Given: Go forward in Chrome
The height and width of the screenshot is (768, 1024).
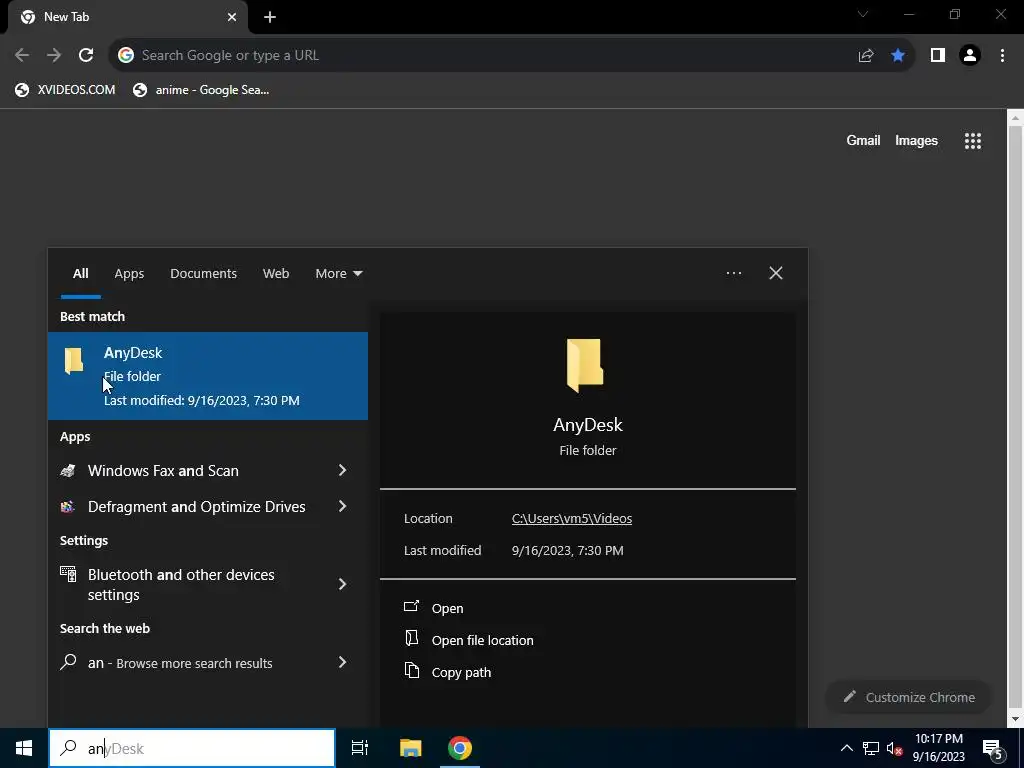Looking at the screenshot, I should 54,56.
